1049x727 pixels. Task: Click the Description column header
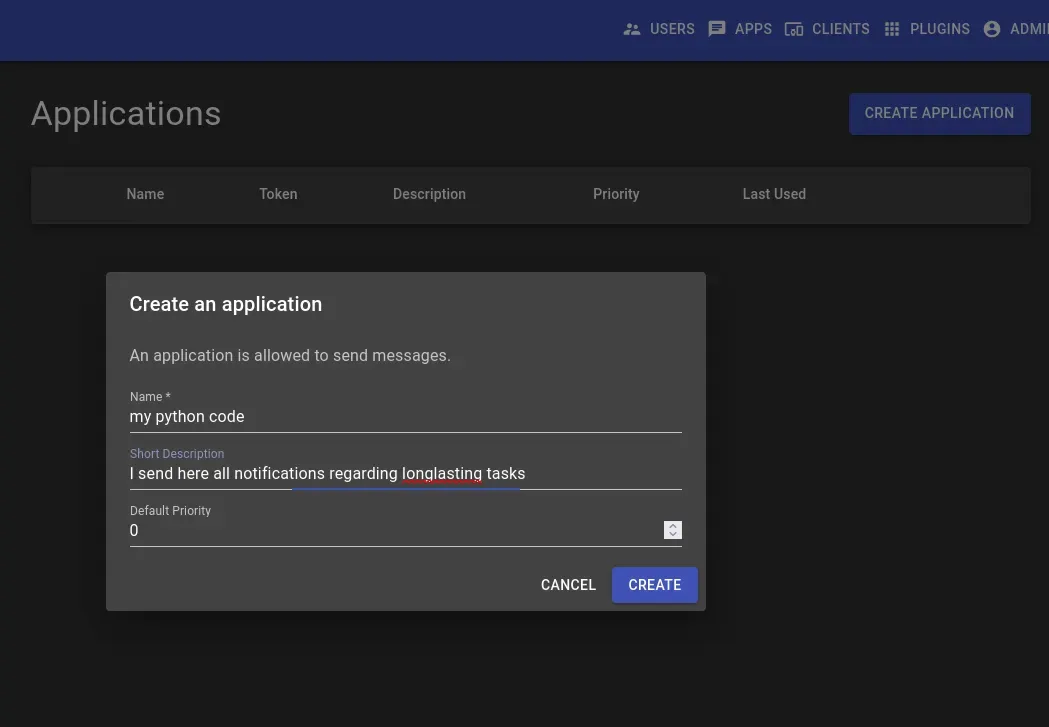coord(429,194)
